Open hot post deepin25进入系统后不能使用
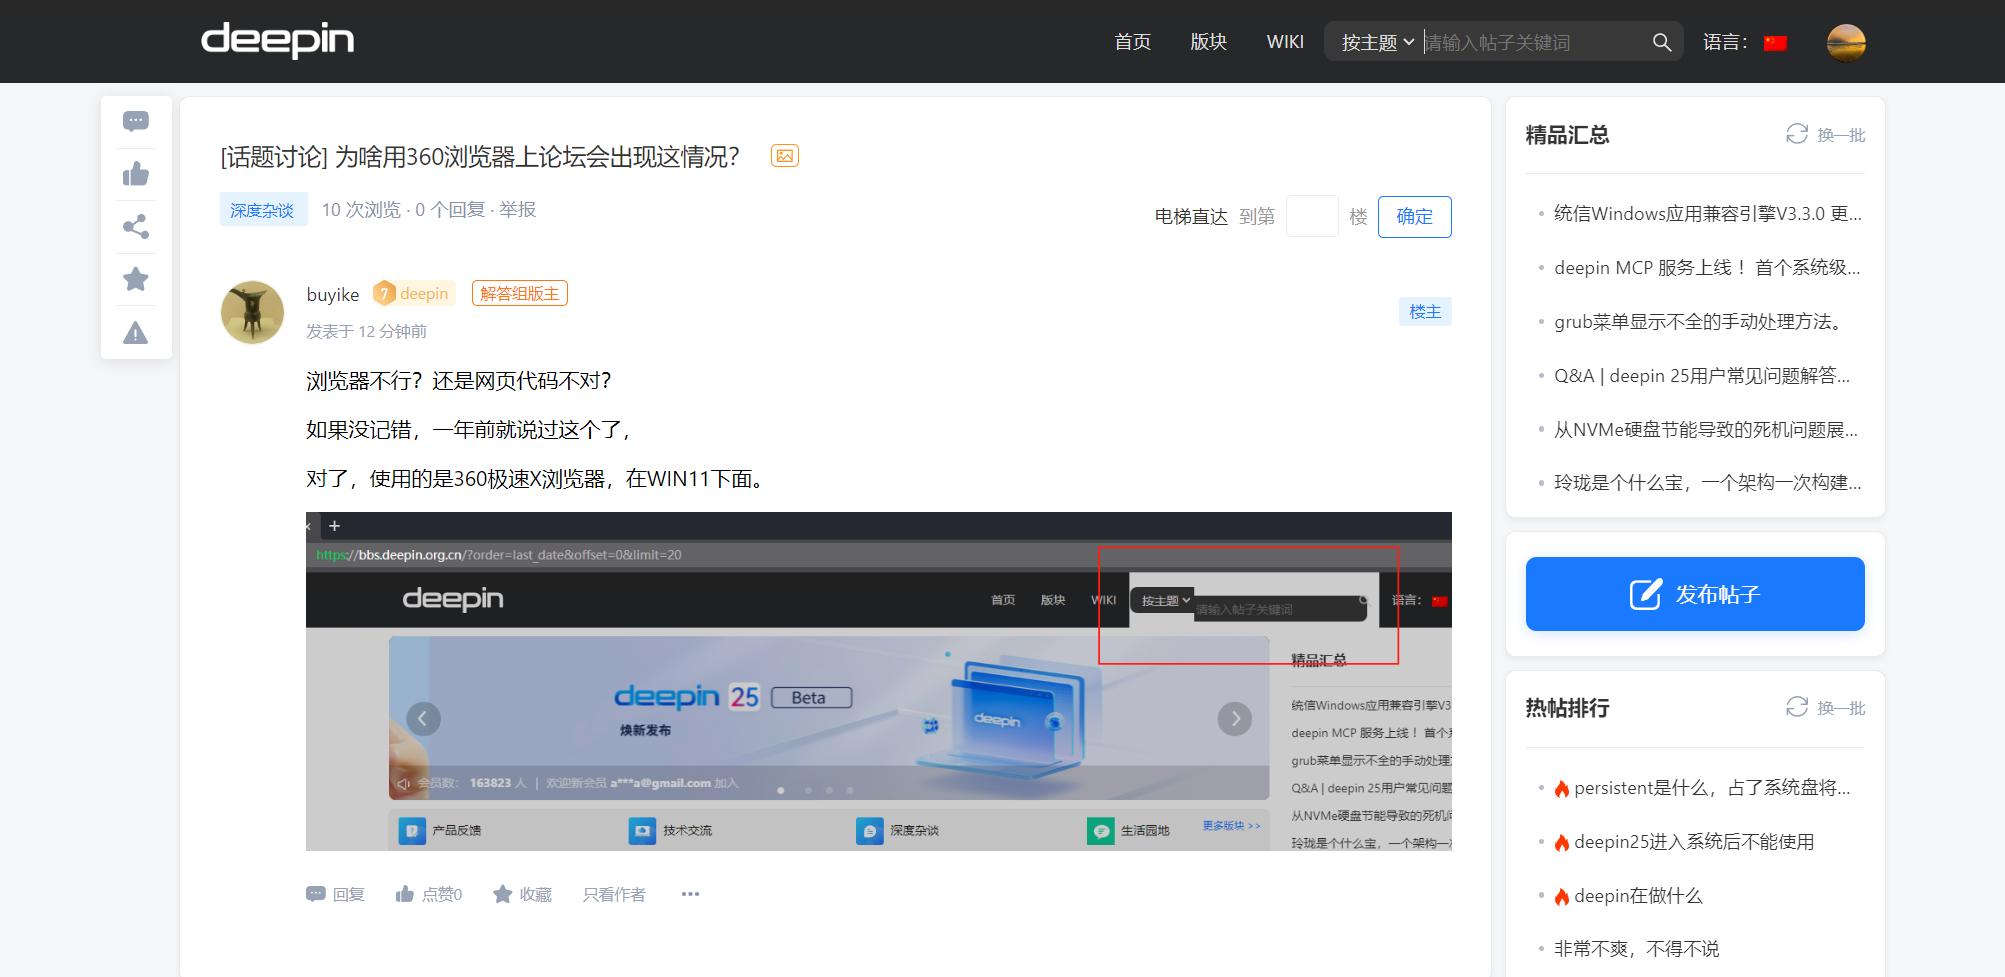 1694,841
